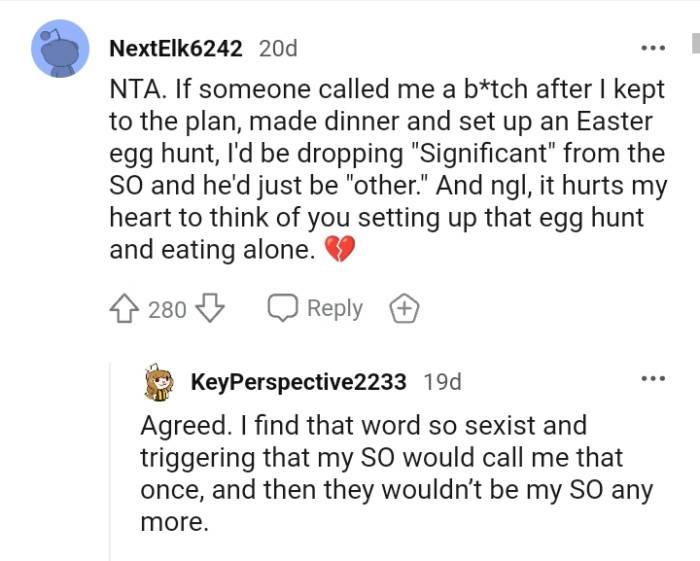Viewport: 700px width, 561px height.
Task: Click the speech bubble icon beside Reply
Action: [x=283, y=309]
